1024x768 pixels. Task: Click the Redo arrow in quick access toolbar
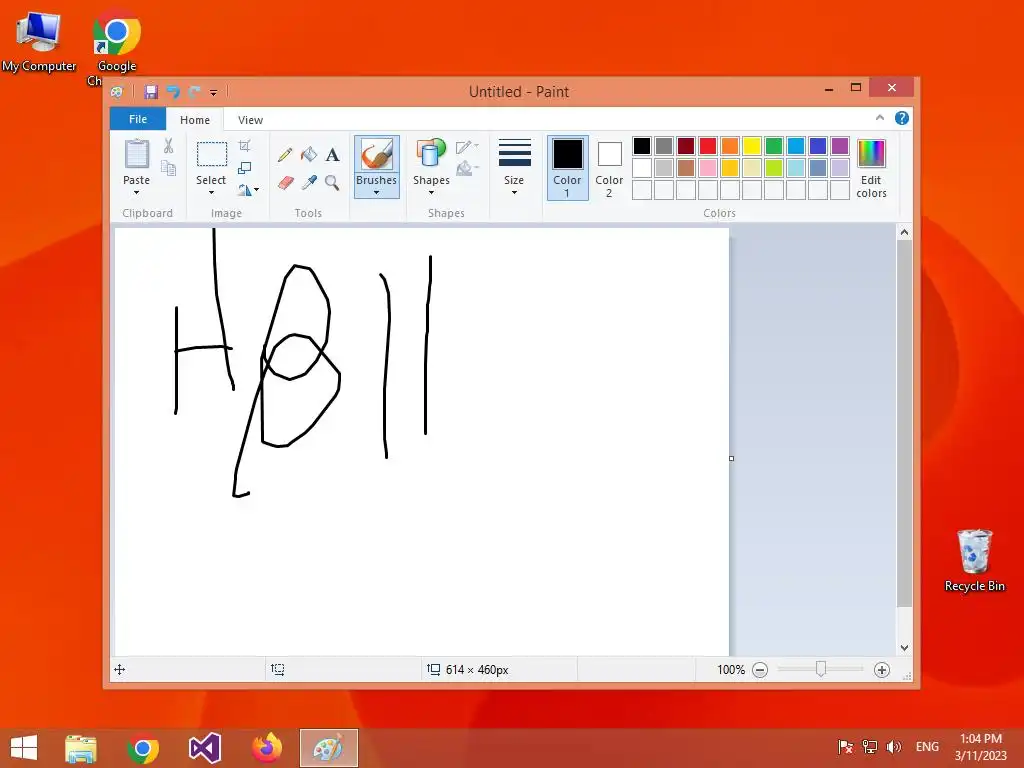[x=194, y=92]
